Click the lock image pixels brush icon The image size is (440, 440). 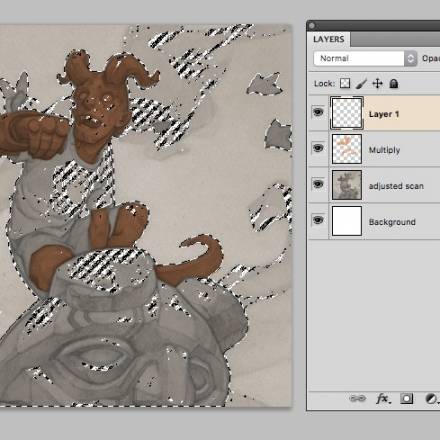point(361,84)
